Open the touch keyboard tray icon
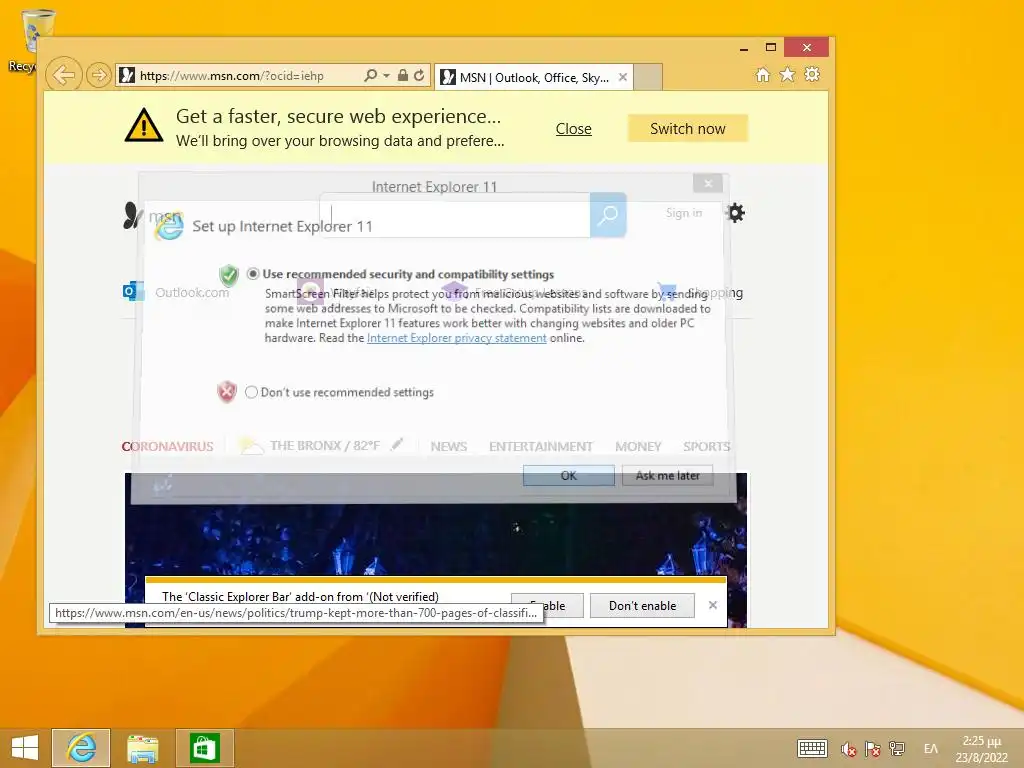1024x768 pixels. tap(812, 748)
